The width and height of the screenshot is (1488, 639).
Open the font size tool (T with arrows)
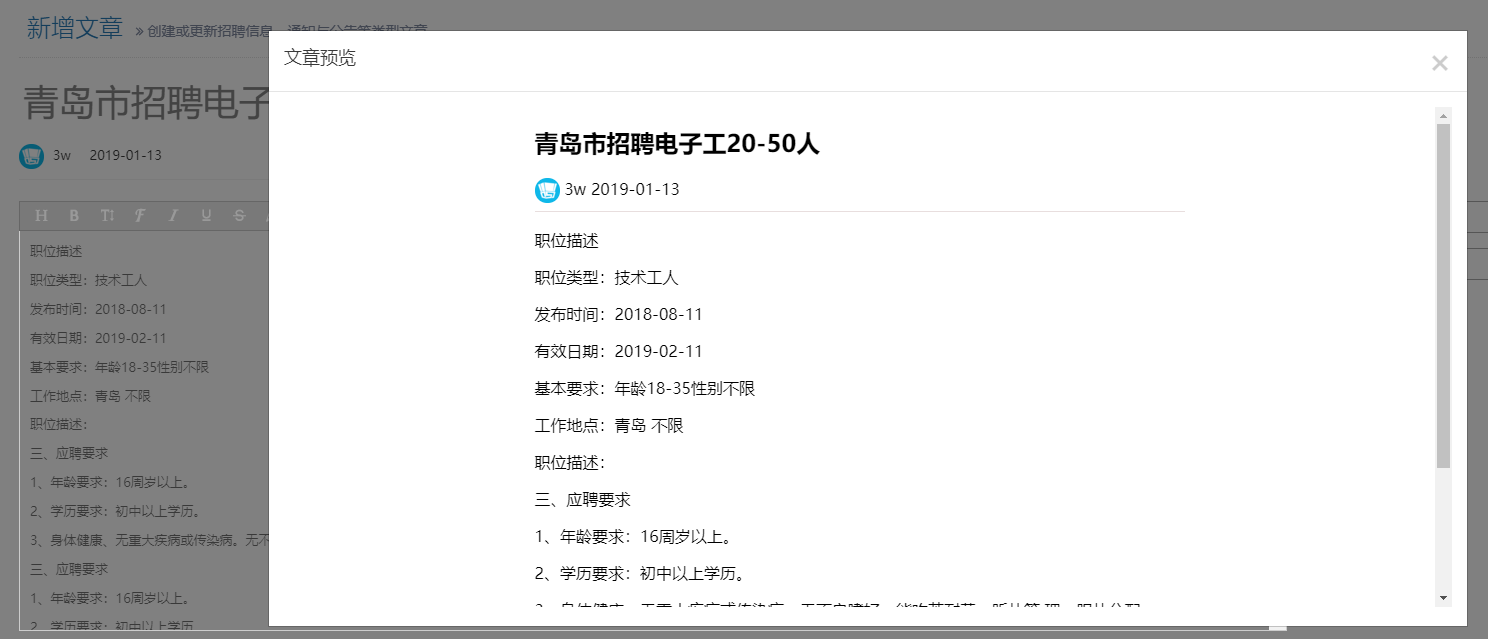tap(105, 215)
